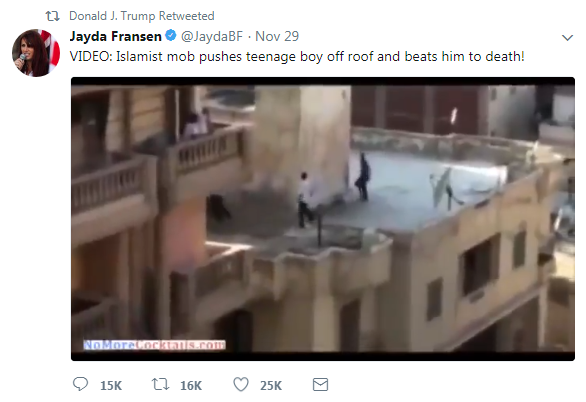Click the NoMoreCocktails.com watermark in the video
This screenshot has width=586, height=402.
tap(154, 344)
